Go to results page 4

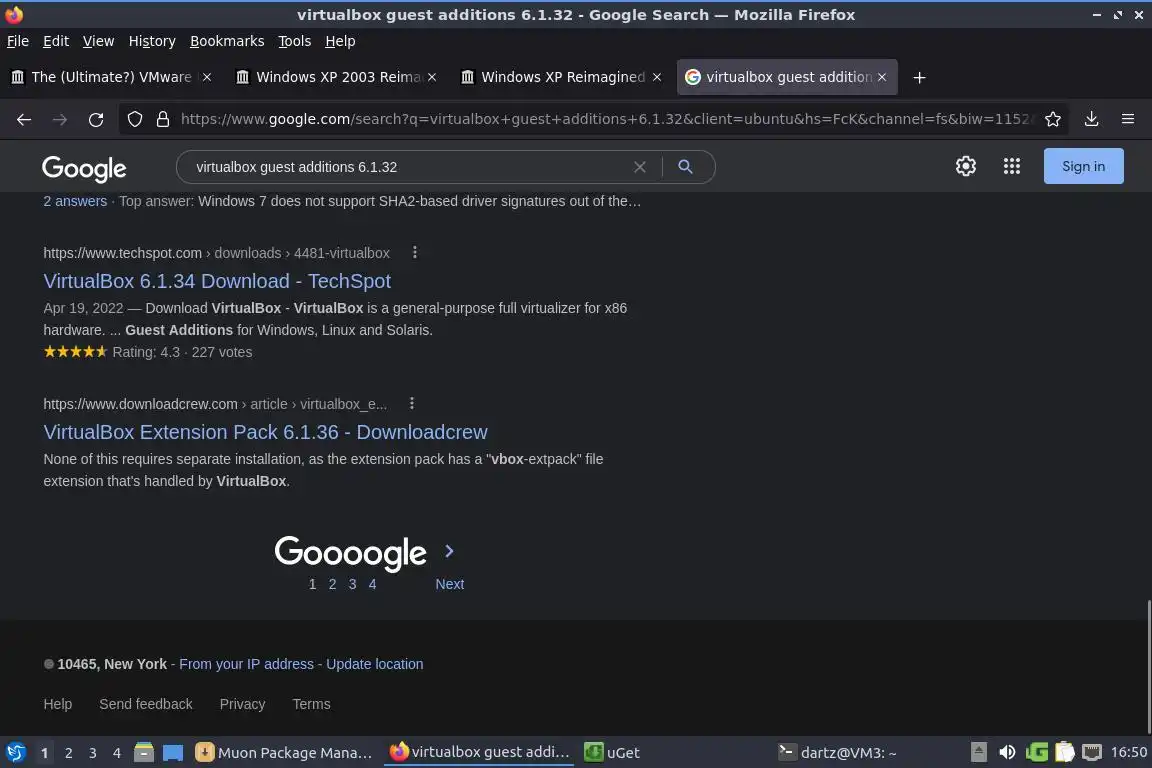[x=372, y=584]
